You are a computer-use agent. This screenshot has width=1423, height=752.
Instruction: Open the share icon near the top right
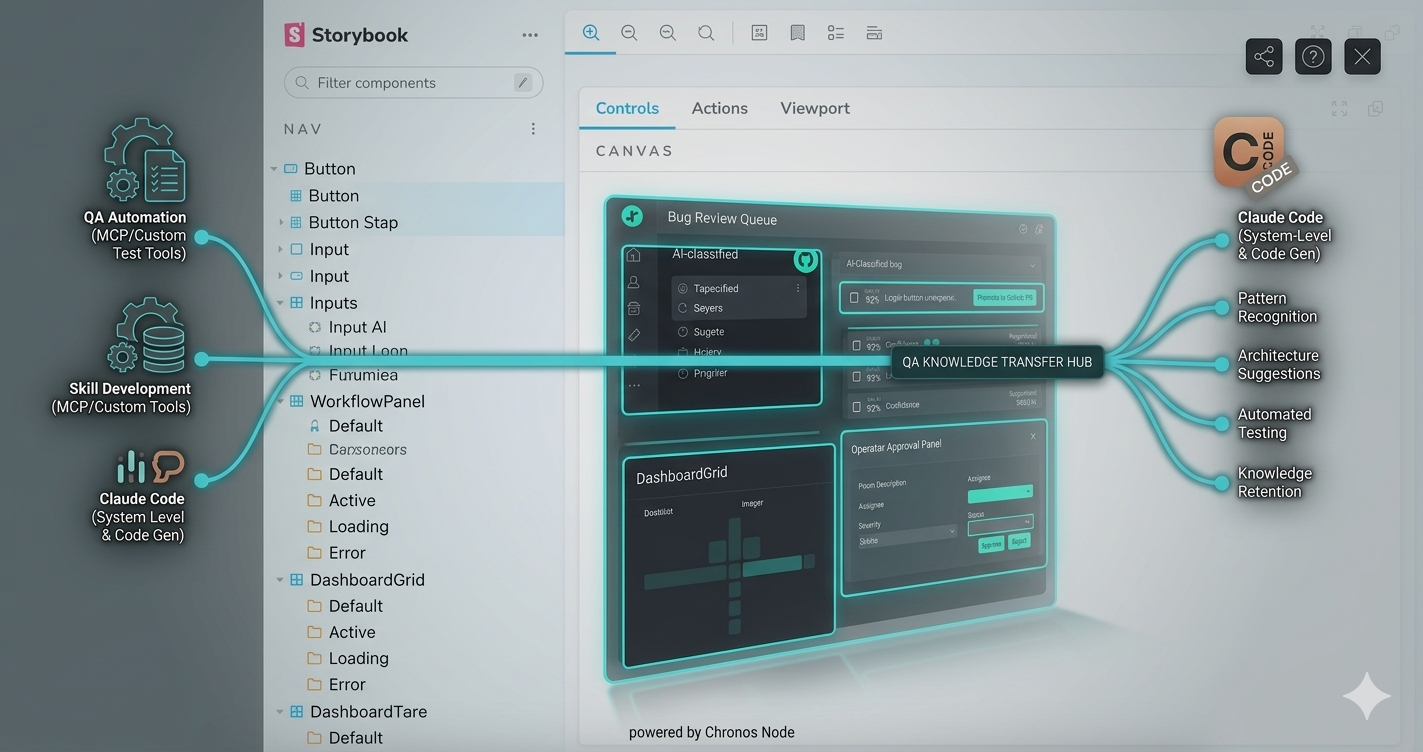click(1263, 56)
